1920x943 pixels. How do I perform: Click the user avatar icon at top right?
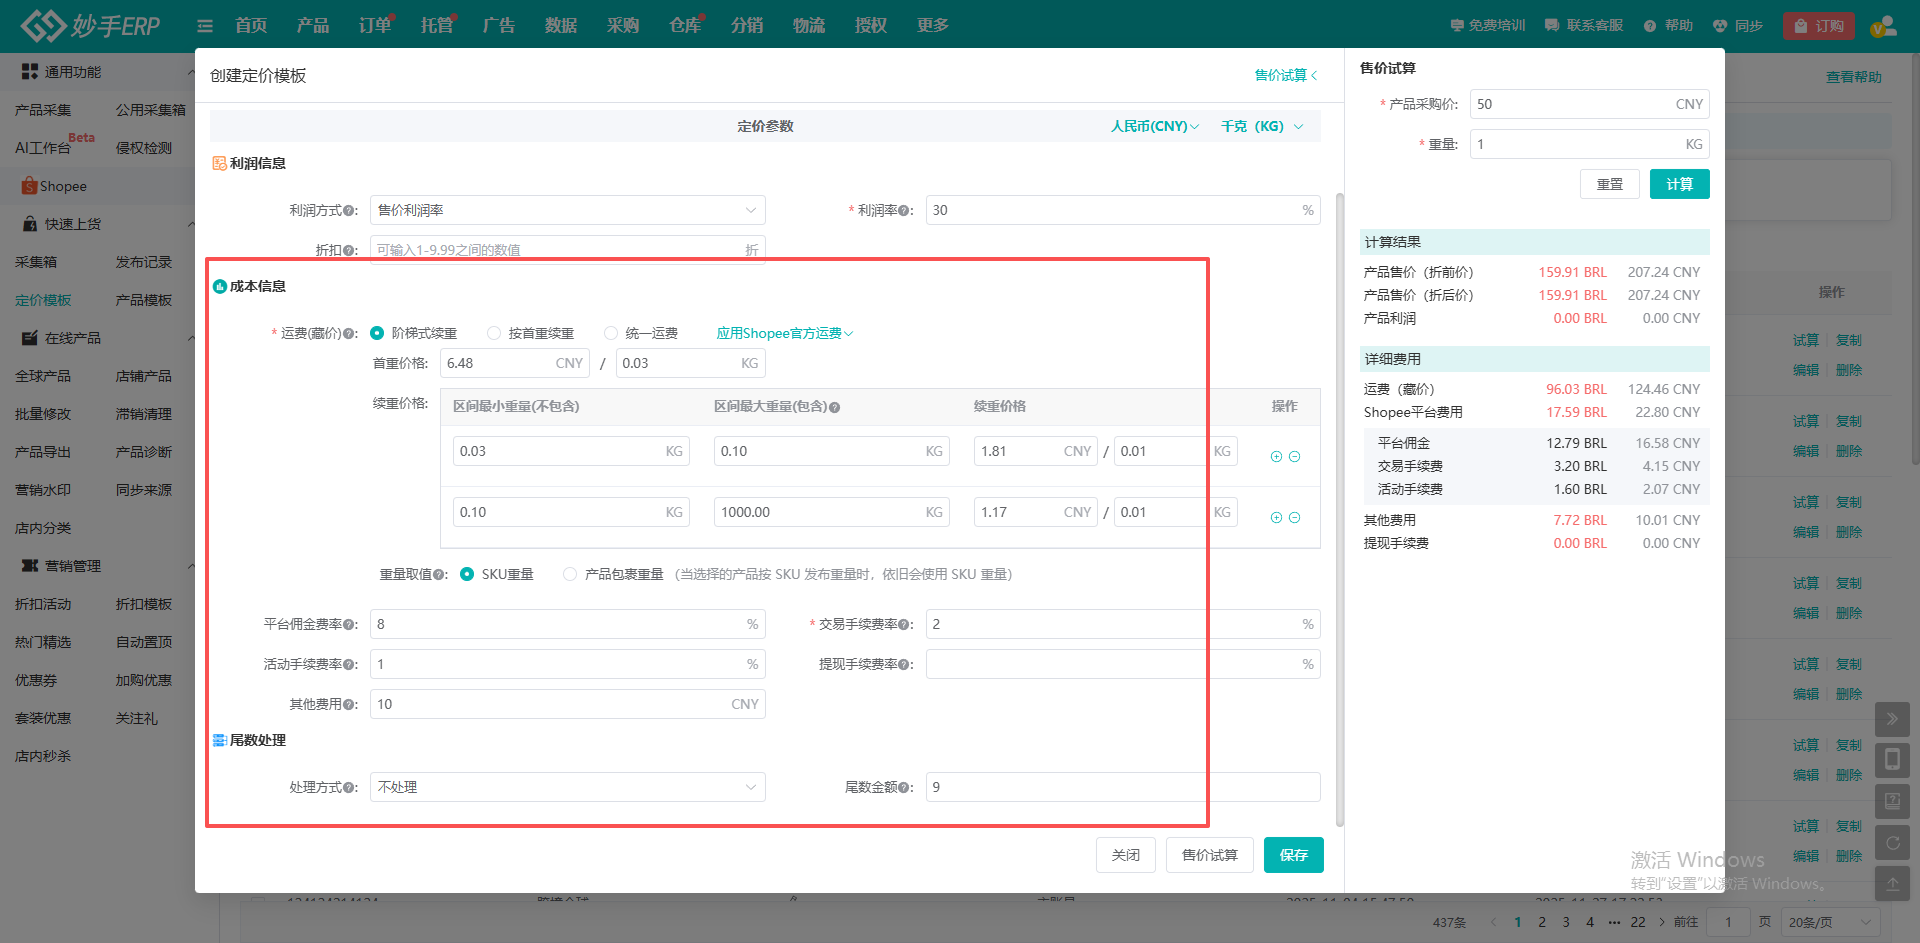(x=1883, y=26)
